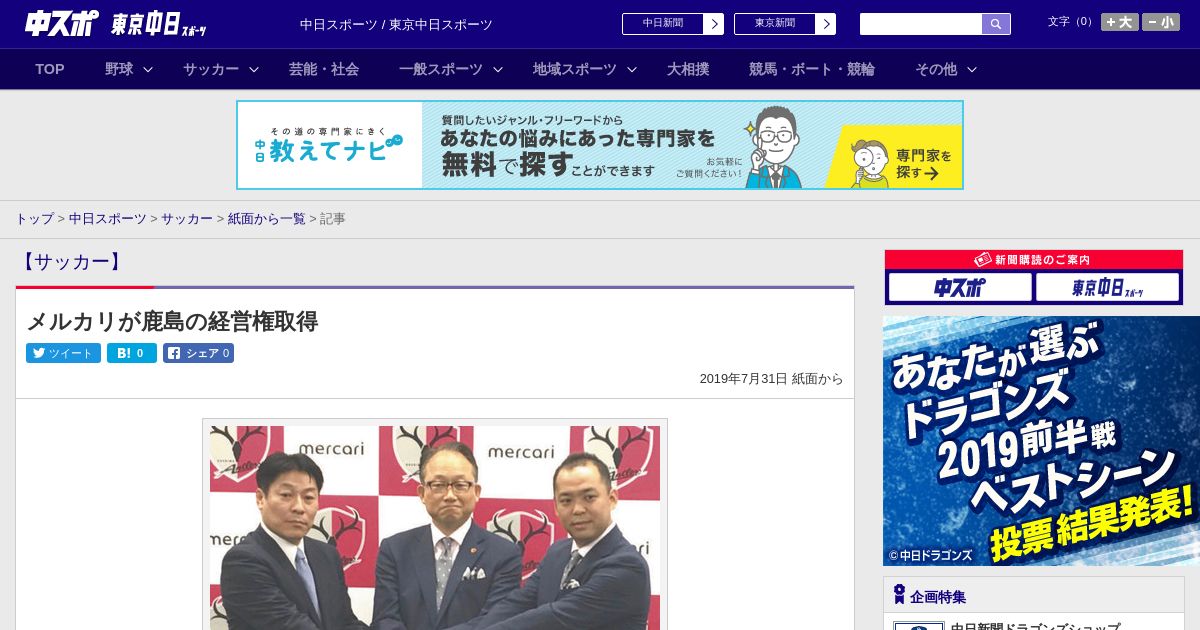
Task: Expand the 地域スポーツ dropdown chevron
Action: (632, 69)
